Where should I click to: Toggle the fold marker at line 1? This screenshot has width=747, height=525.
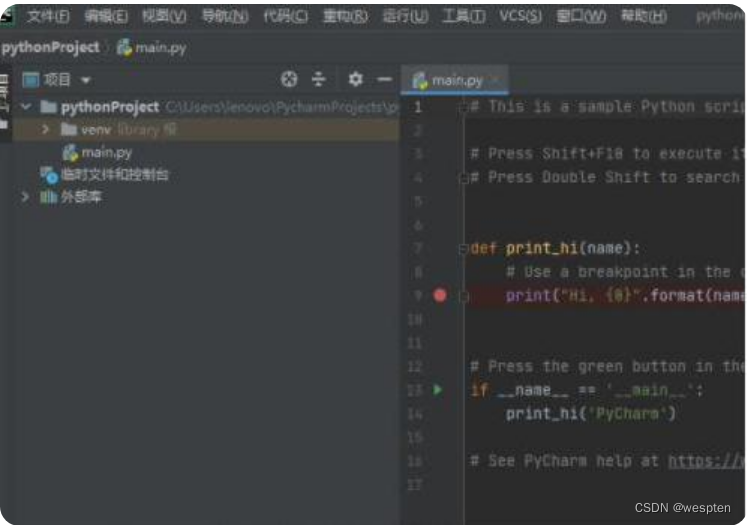click(463, 109)
